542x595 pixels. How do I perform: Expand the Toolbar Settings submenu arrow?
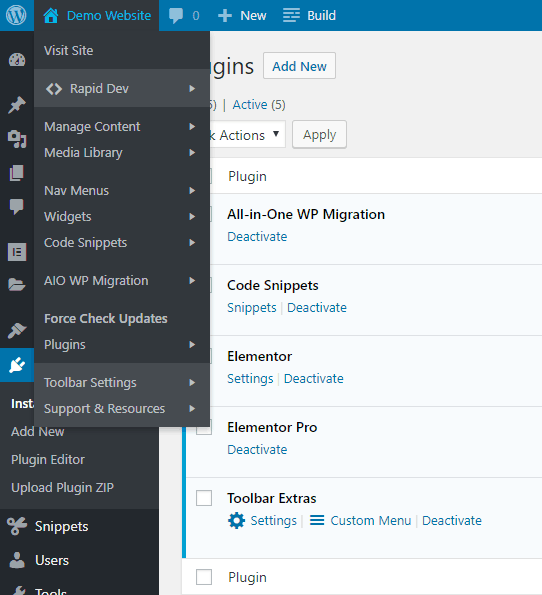(x=192, y=382)
